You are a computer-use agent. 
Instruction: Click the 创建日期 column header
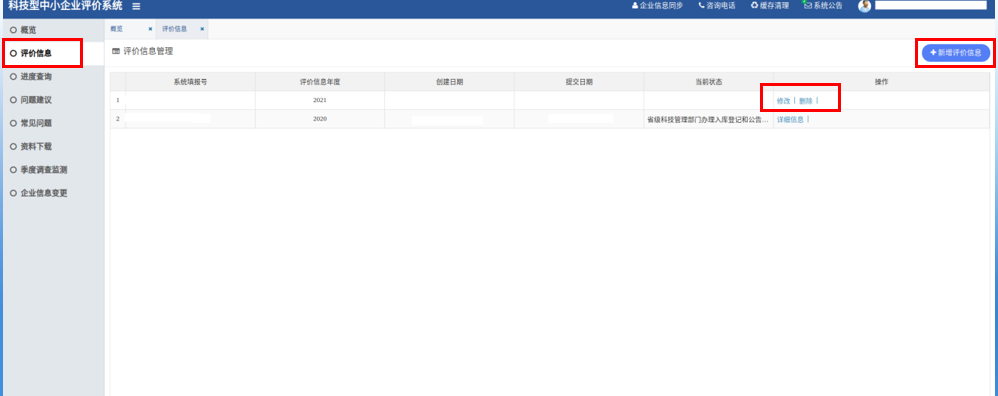click(x=449, y=82)
